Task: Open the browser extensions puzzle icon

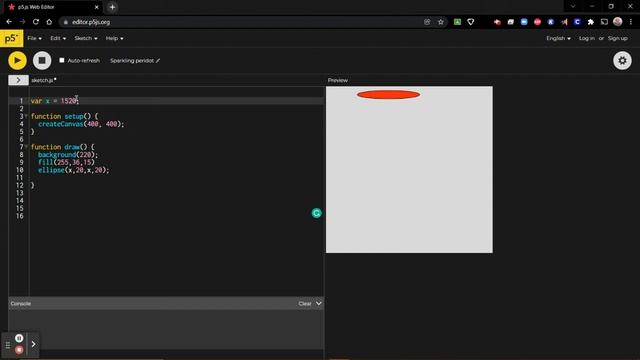Action: (x=591, y=22)
